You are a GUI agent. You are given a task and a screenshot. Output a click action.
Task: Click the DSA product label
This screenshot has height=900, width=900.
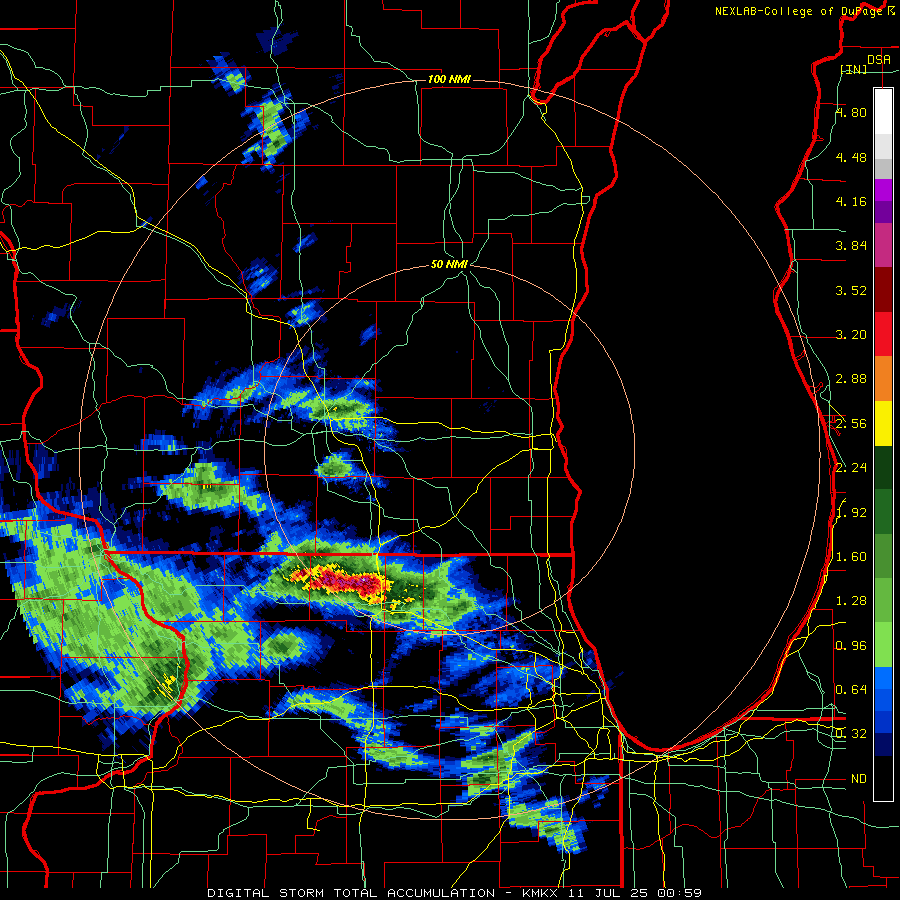(x=879, y=59)
